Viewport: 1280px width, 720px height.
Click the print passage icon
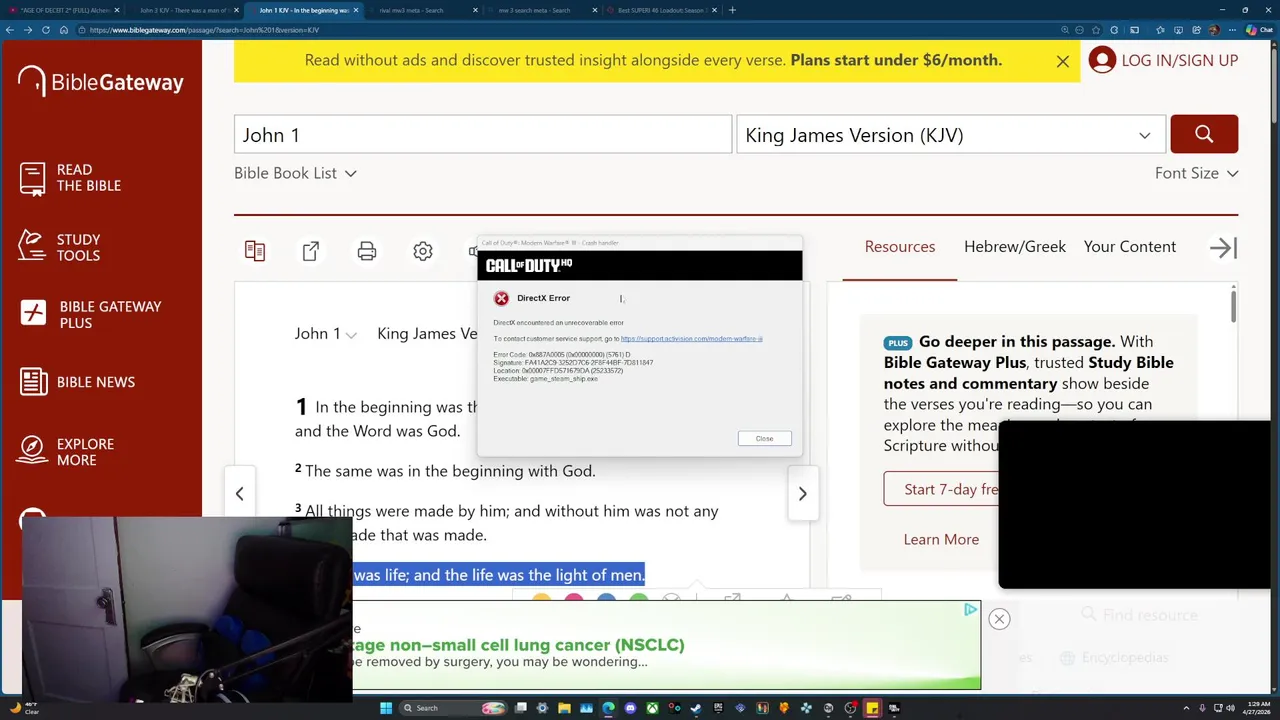click(367, 251)
